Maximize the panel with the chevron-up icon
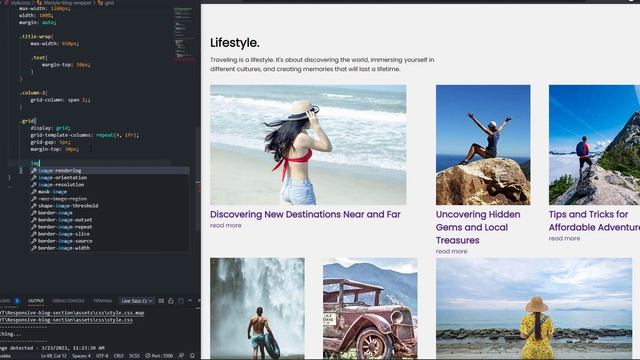640x360 pixels. click(x=190, y=301)
